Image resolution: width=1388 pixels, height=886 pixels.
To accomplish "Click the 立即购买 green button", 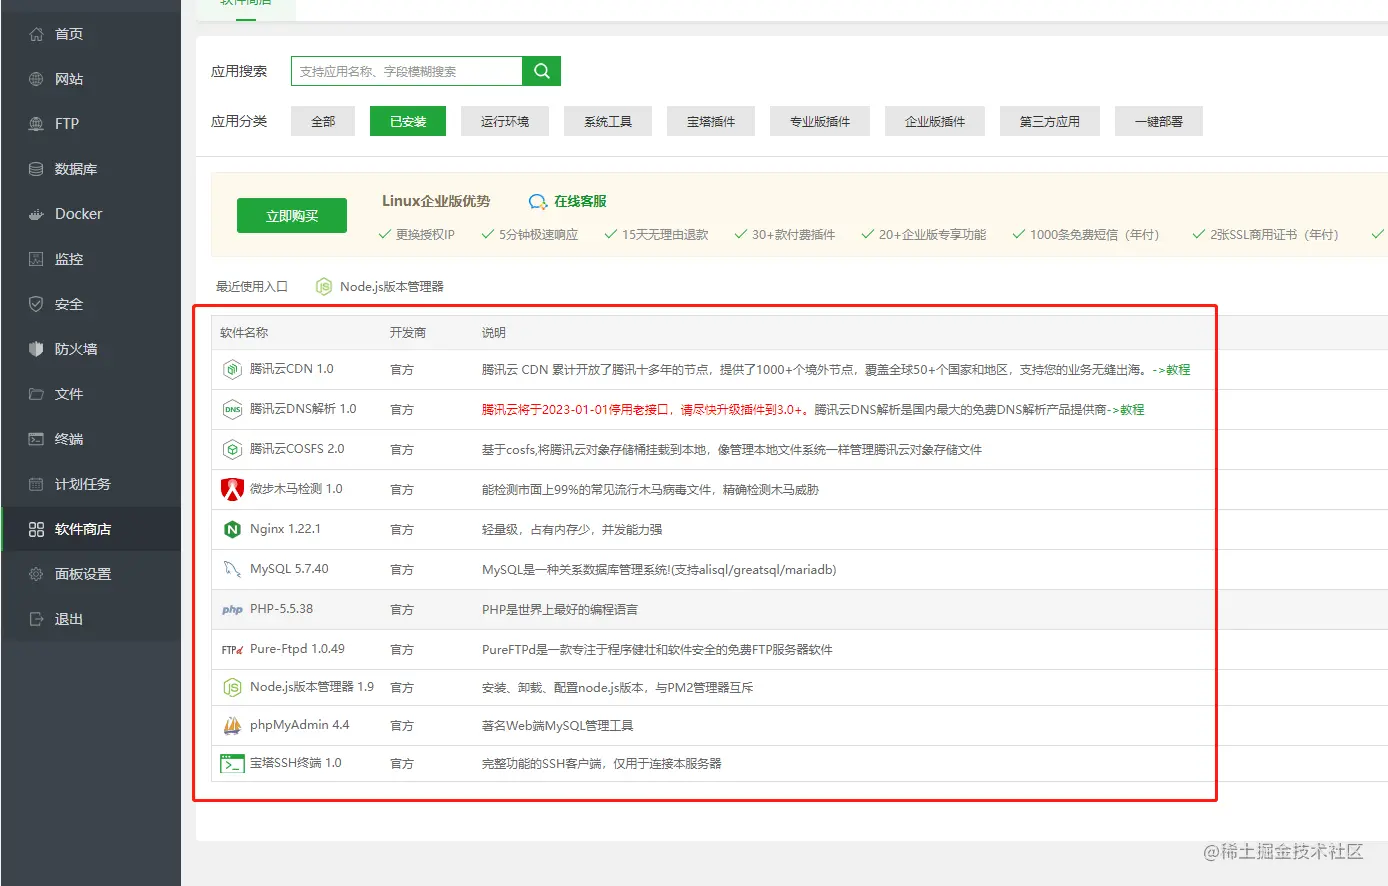I will tap(292, 215).
